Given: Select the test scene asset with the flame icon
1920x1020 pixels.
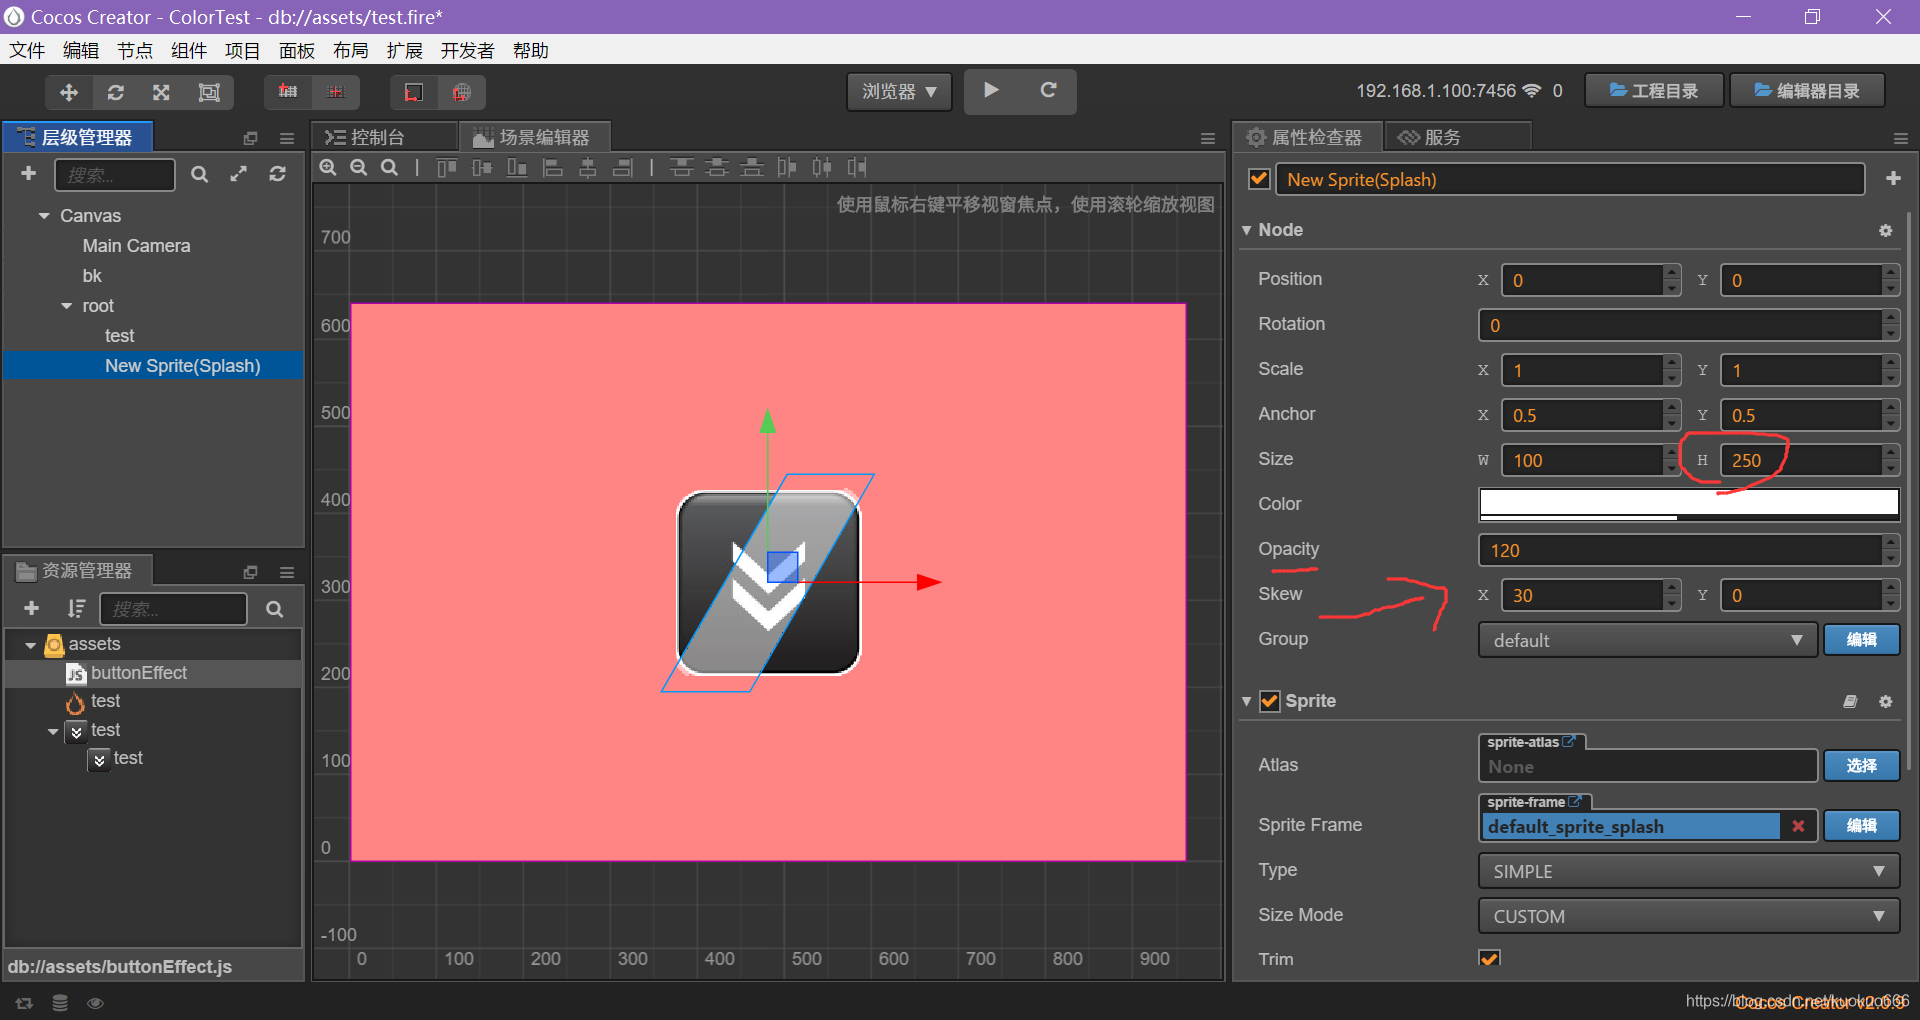Looking at the screenshot, I should click(105, 701).
